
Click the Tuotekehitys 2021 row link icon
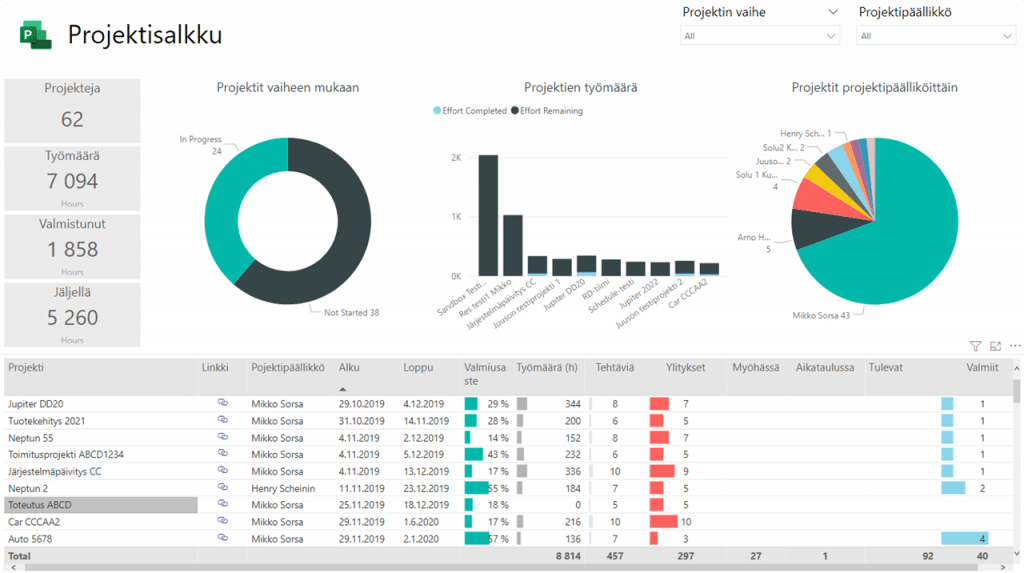223,420
